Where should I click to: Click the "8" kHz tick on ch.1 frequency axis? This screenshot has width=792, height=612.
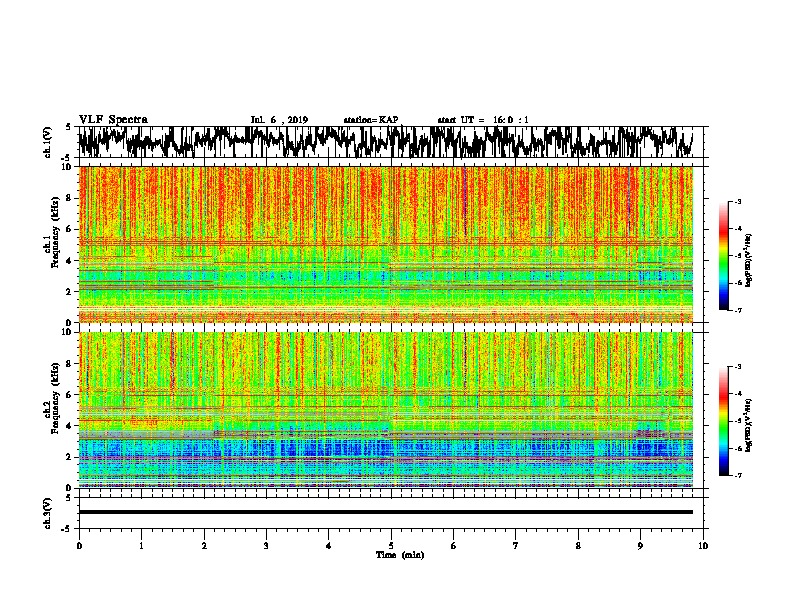tap(70, 198)
